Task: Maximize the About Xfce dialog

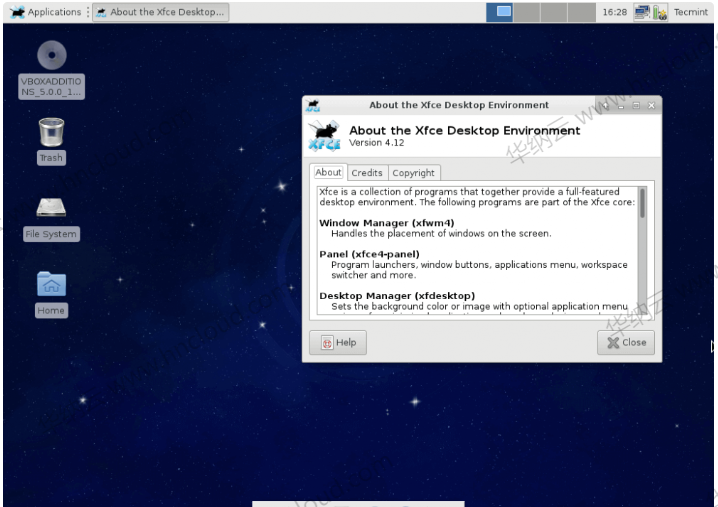Action: [x=636, y=106]
